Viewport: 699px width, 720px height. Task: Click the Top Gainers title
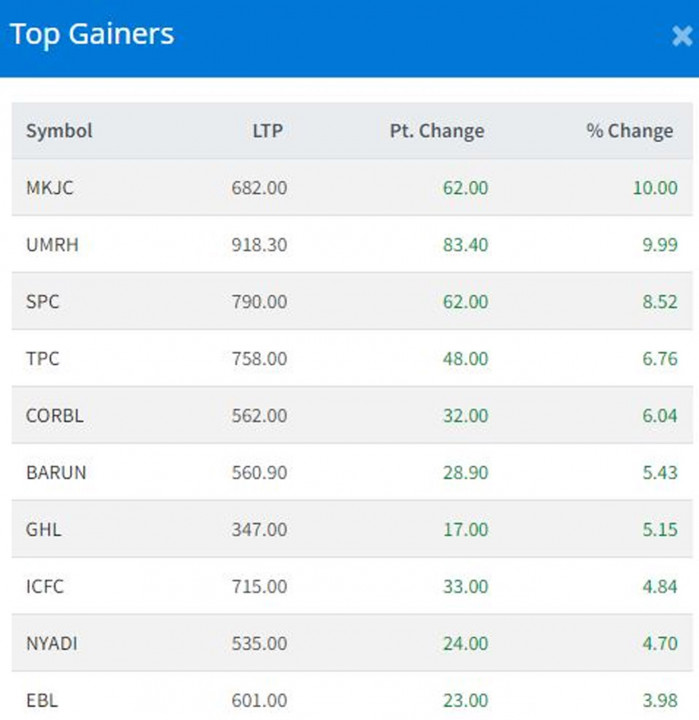point(92,34)
